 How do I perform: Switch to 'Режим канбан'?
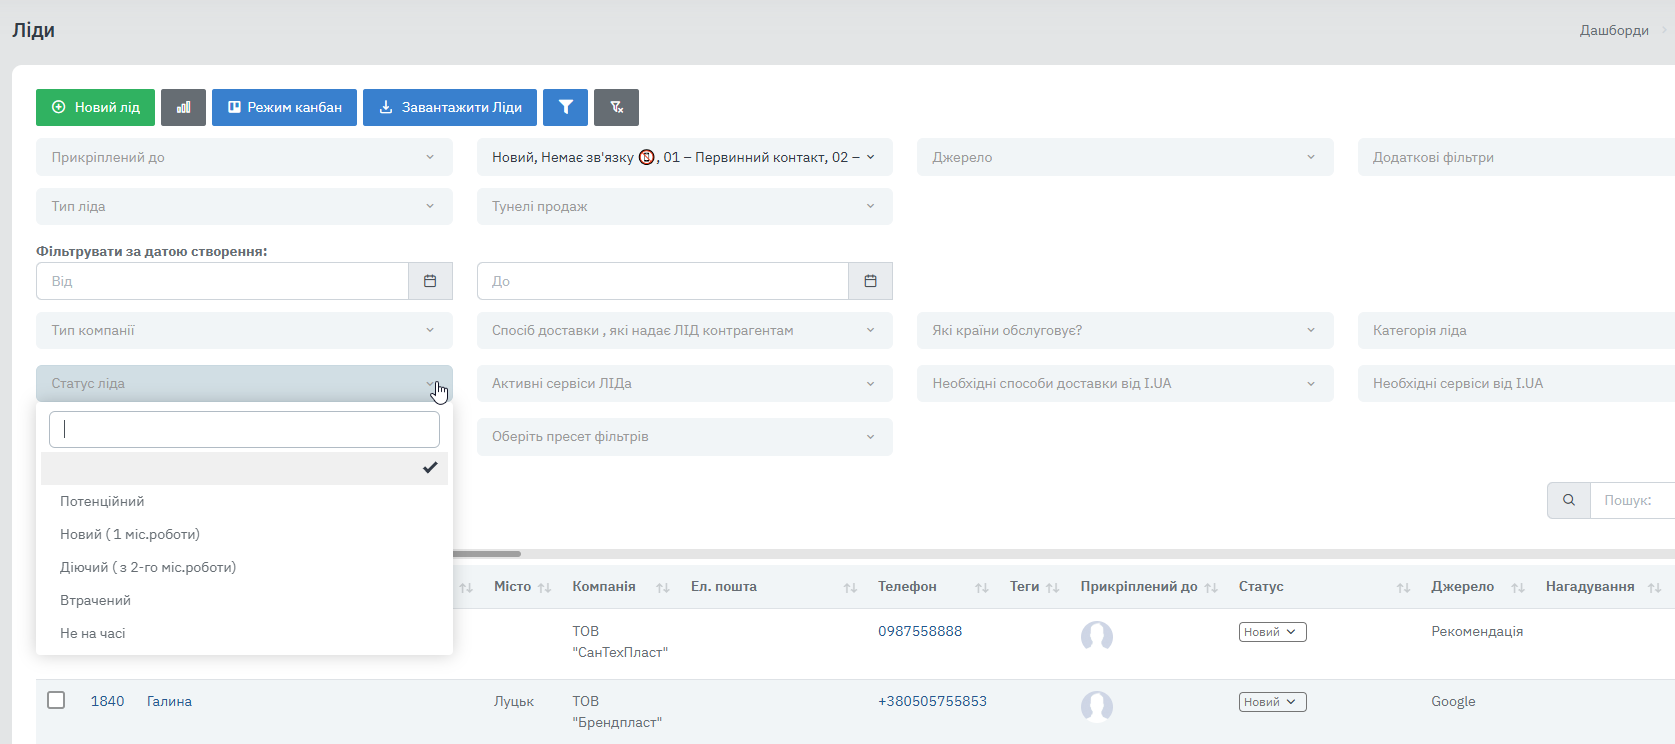[x=284, y=107]
